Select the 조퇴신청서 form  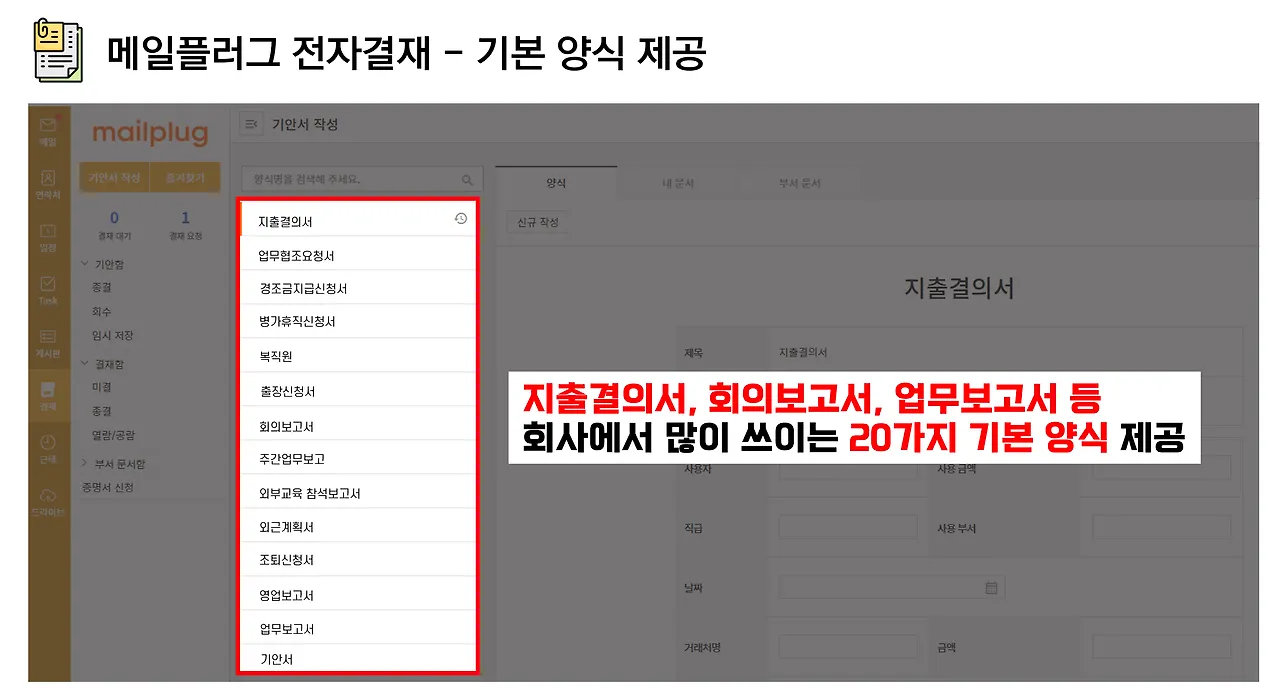tap(358, 560)
